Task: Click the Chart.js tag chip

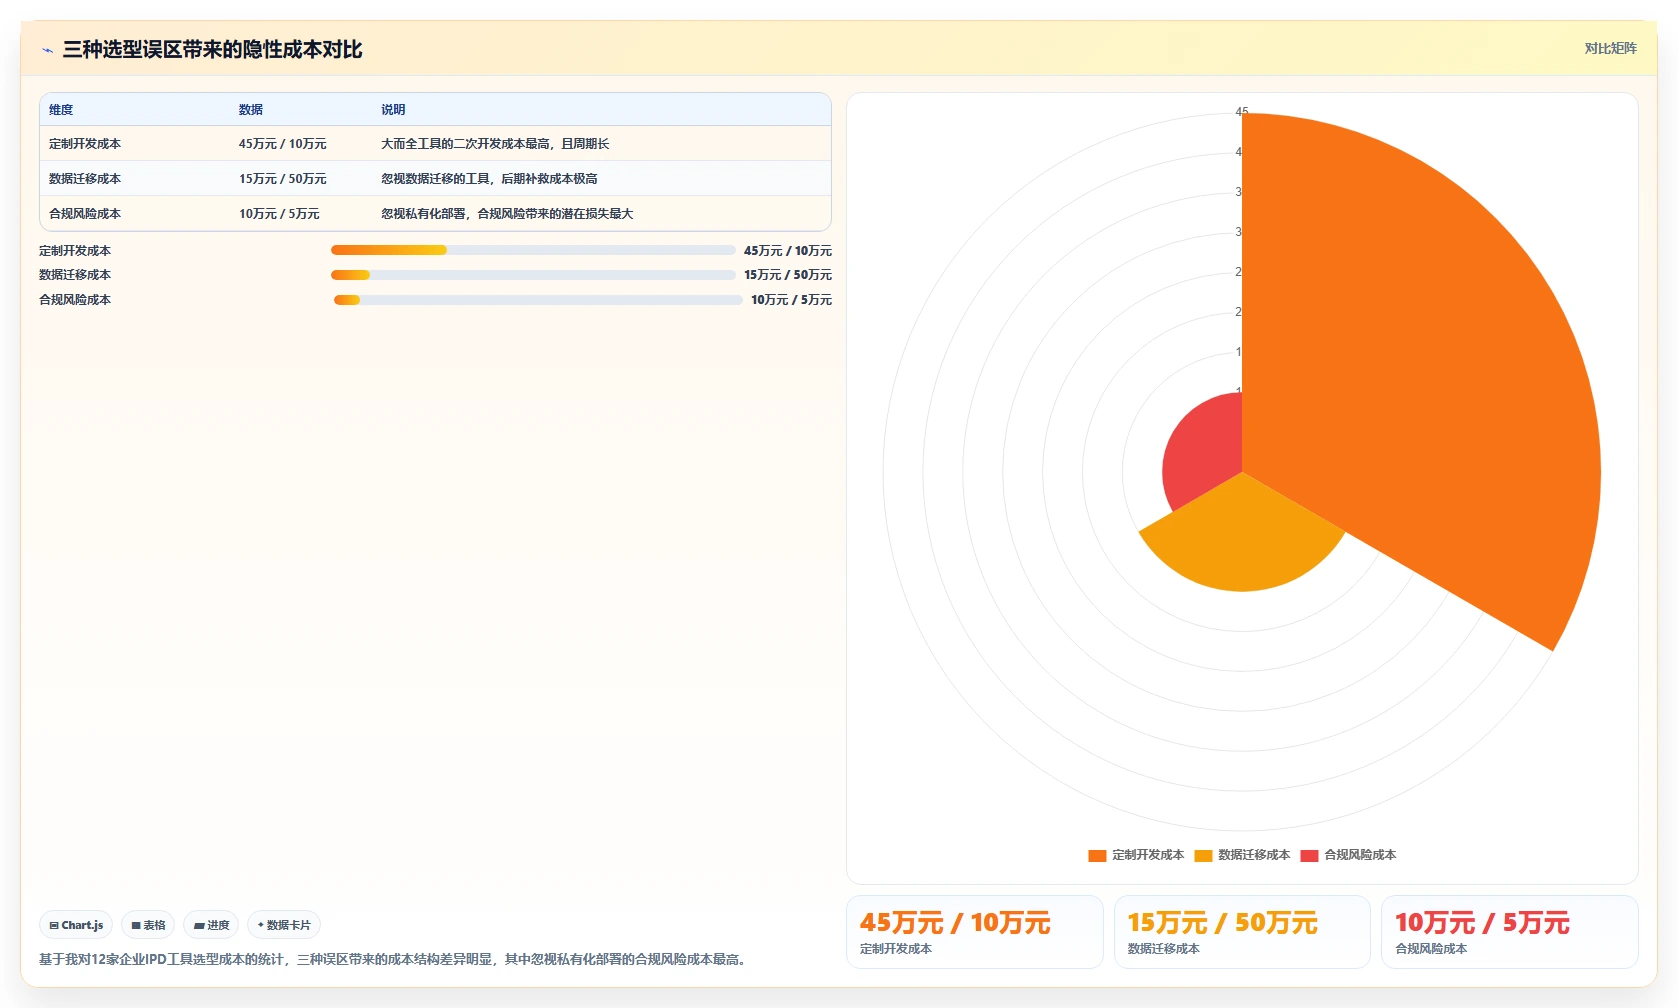Action: click(x=76, y=925)
